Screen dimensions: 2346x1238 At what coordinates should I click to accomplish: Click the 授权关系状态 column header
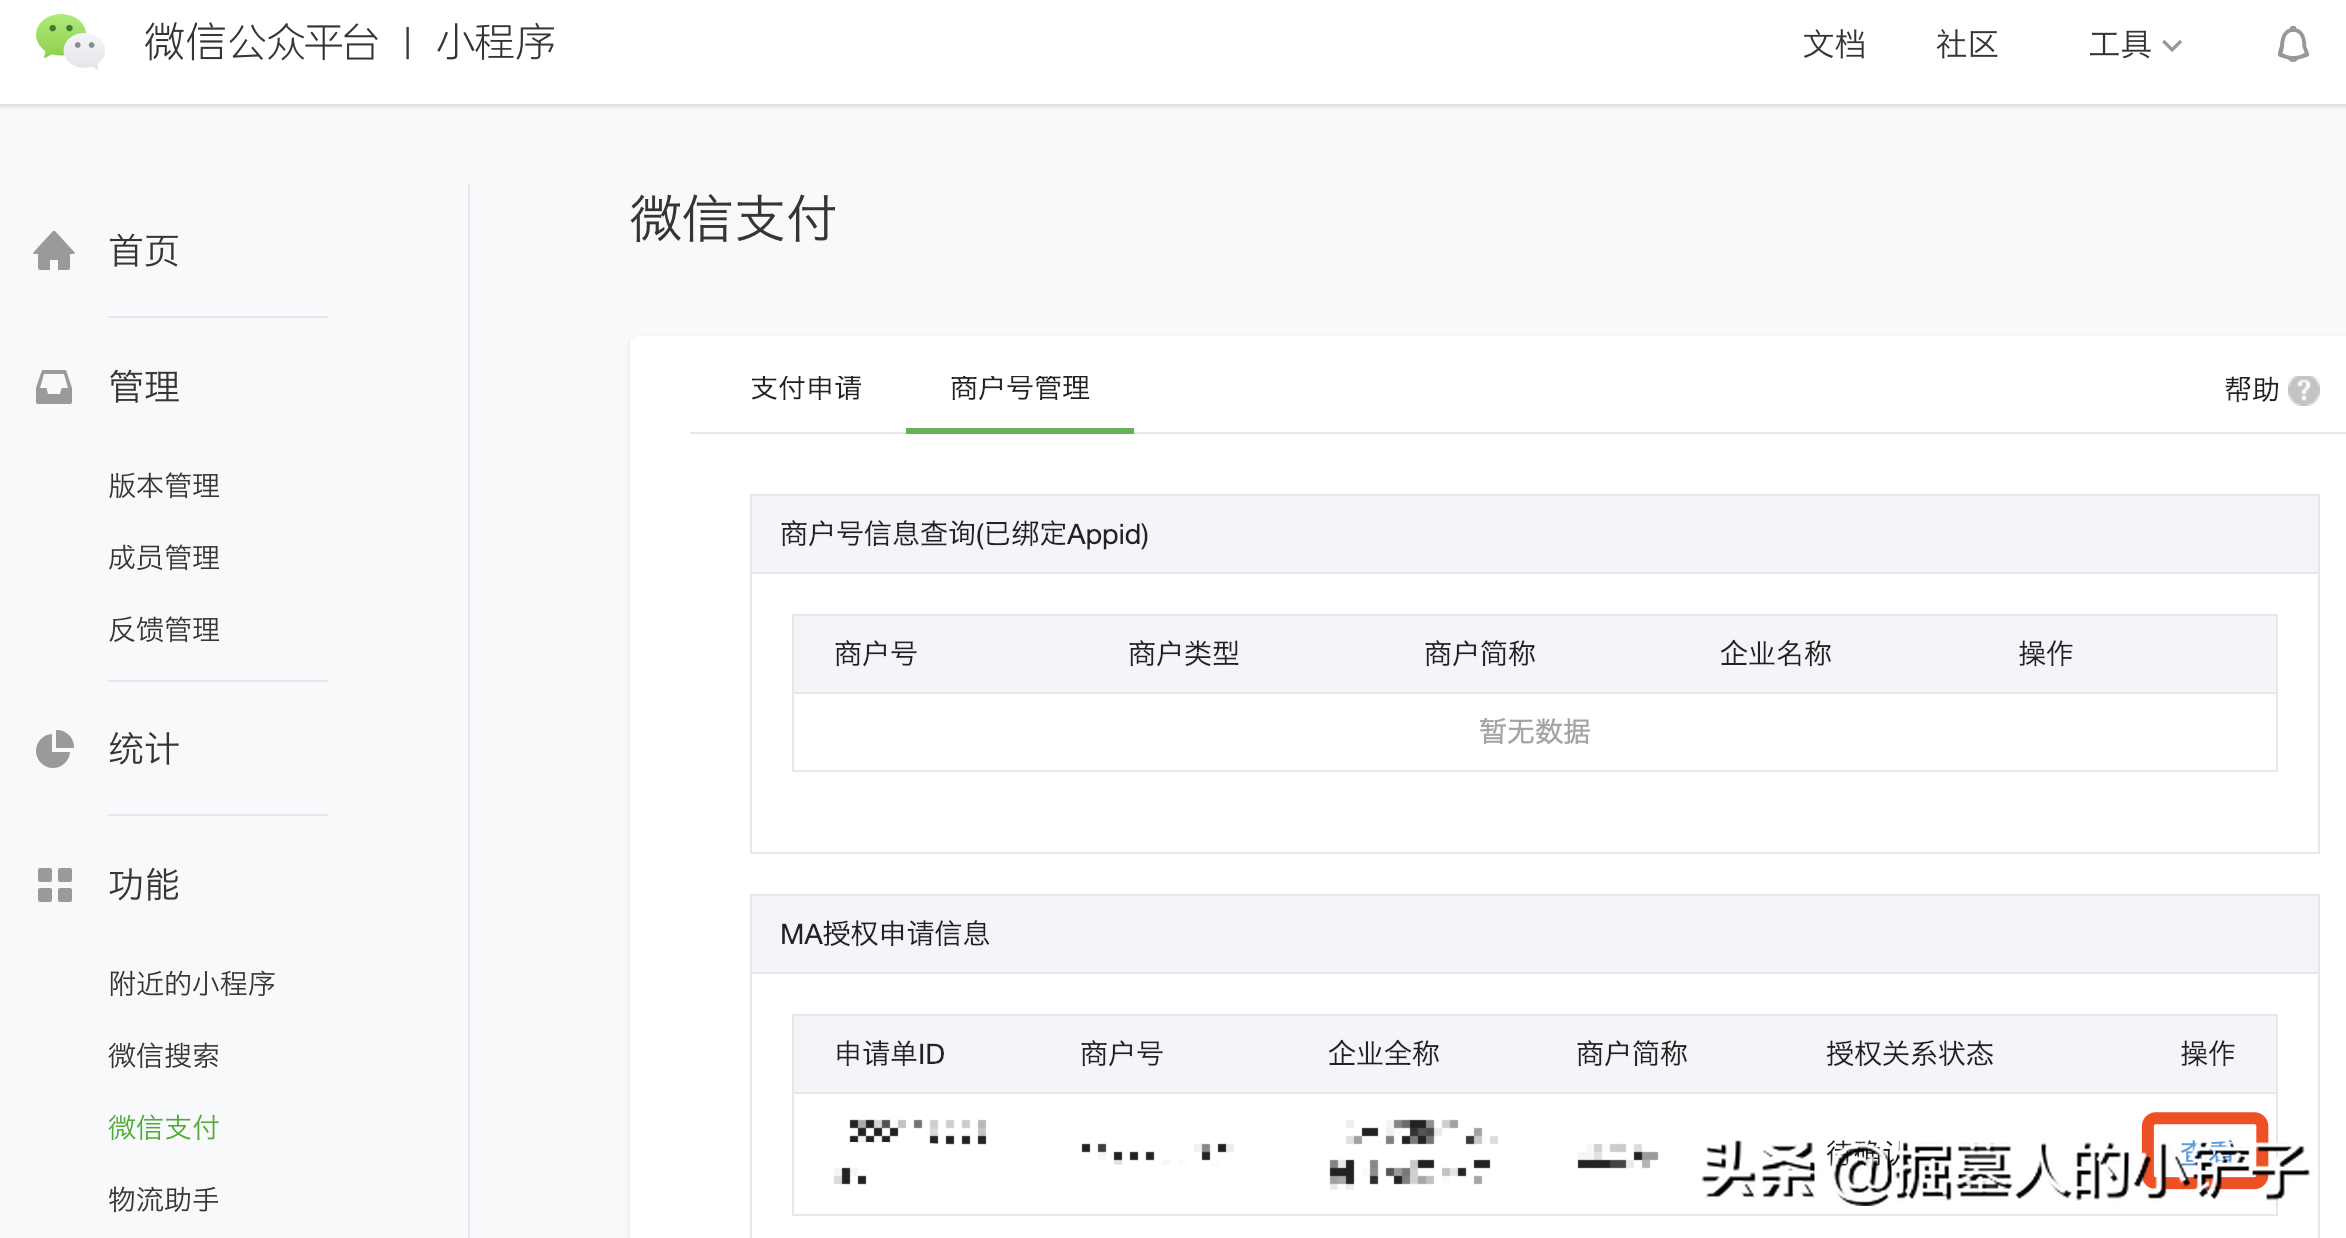[1910, 1054]
